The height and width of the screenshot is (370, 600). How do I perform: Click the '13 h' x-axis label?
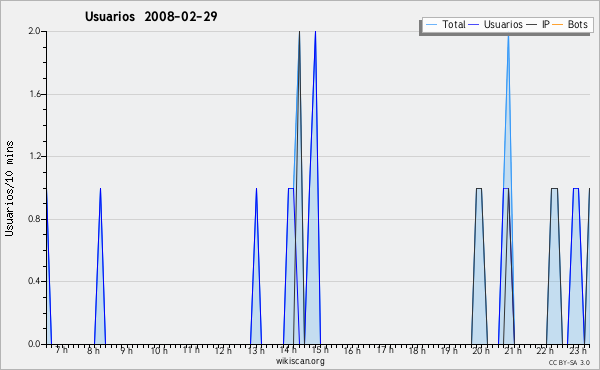(256, 350)
